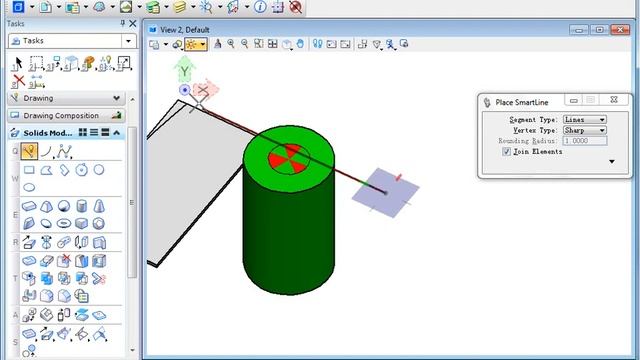Select the Element Selection arrow tool

click(x=17, y=64)
